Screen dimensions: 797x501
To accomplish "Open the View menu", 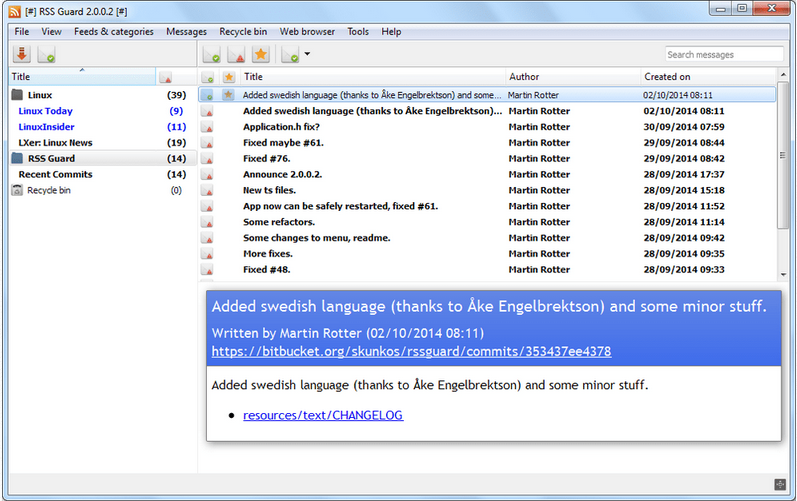I will (x=51, y=32).
